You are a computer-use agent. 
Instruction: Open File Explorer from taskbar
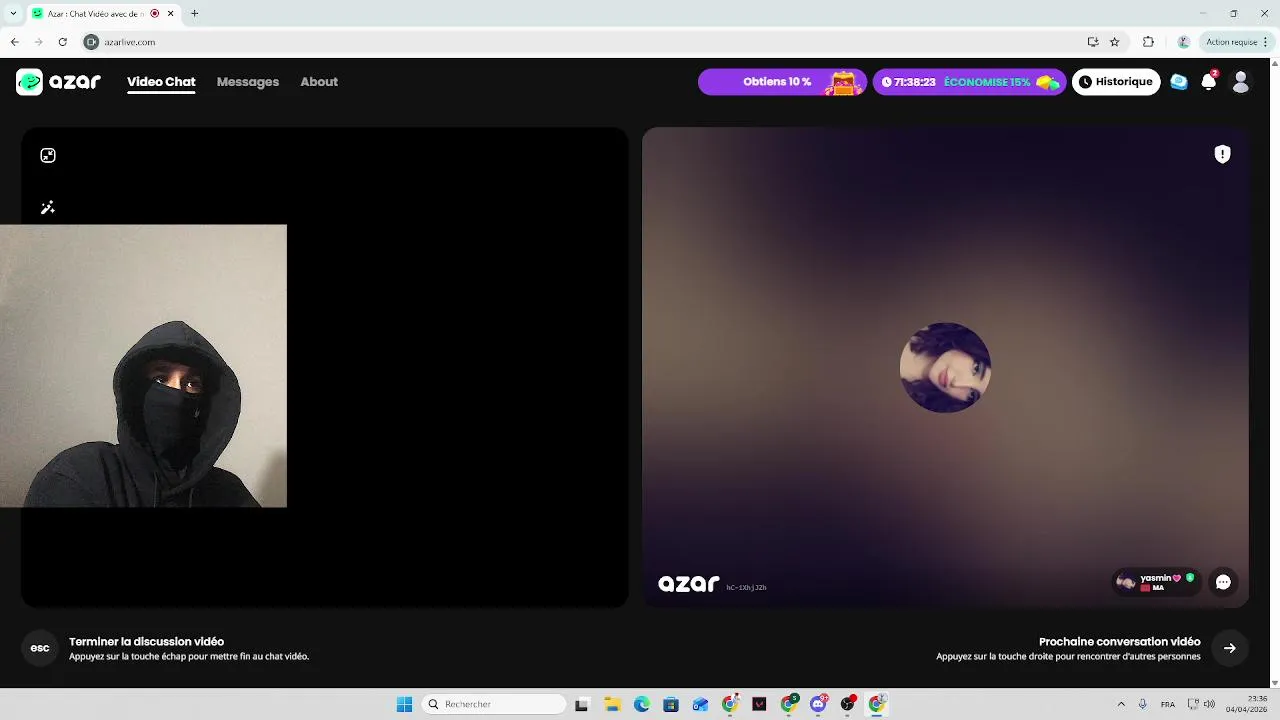(612, 704)
